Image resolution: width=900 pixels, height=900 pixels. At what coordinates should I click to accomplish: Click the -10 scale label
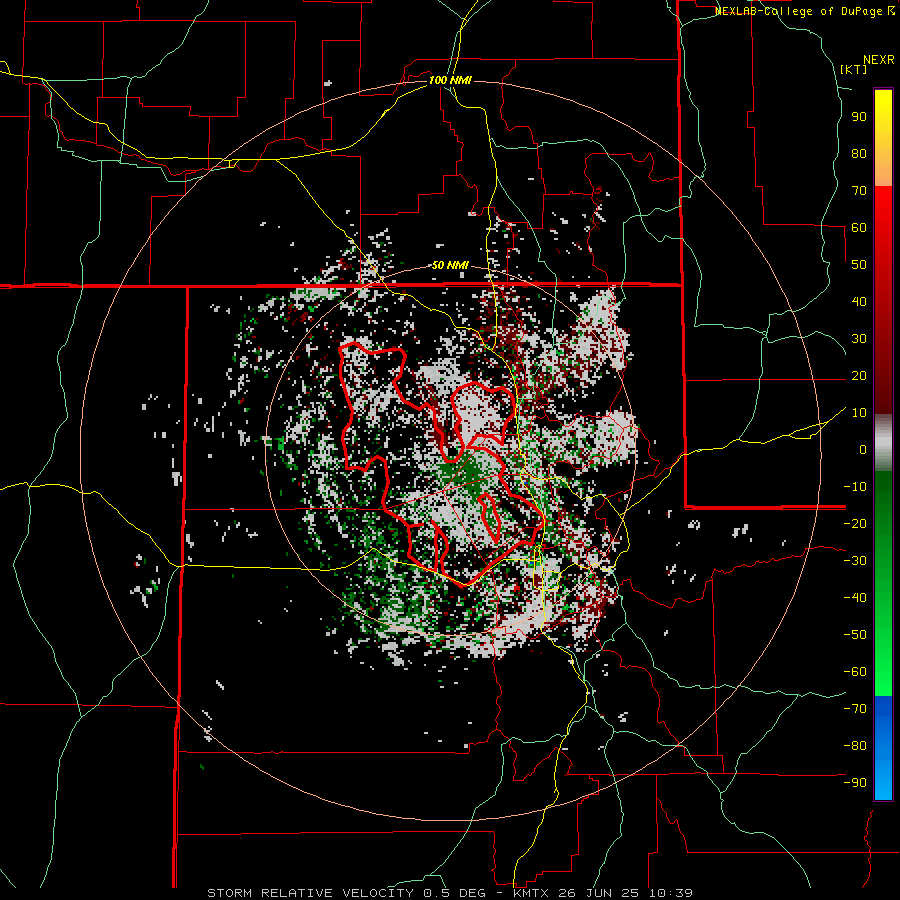click(x=855, y=487)
